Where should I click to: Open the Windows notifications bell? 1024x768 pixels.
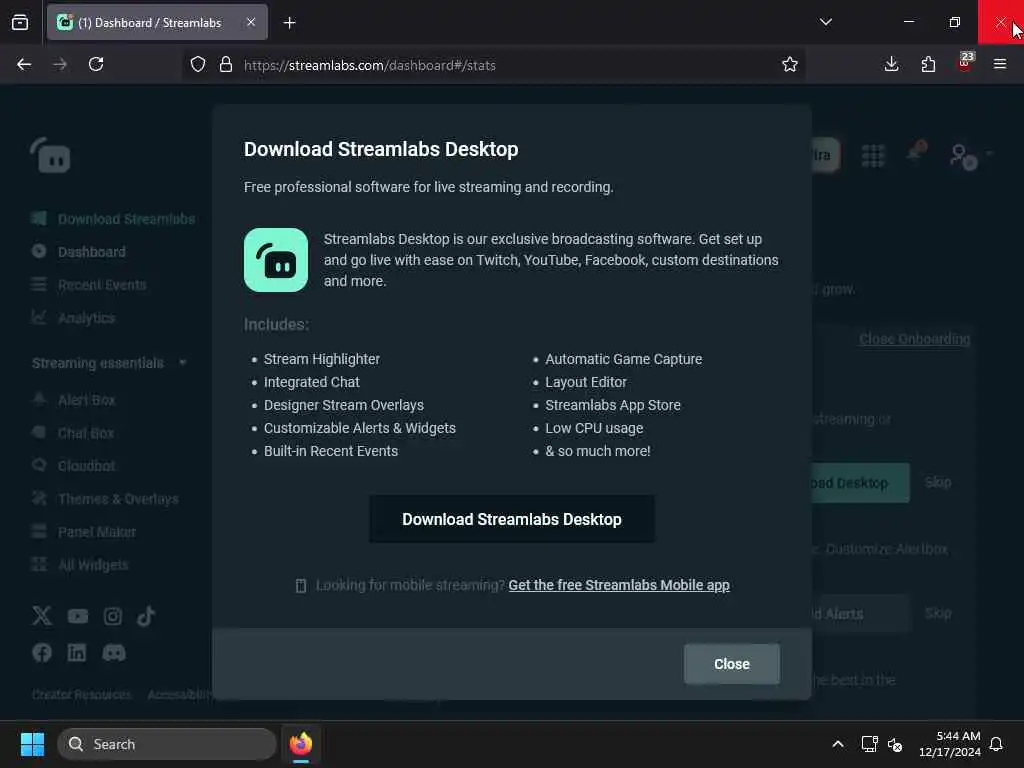[x=997, y=744]
